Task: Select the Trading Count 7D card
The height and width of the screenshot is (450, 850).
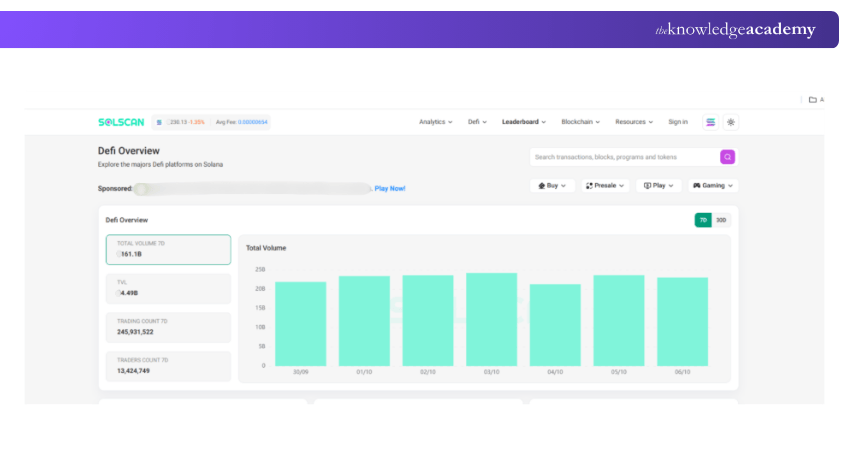Action: (168, 327)
